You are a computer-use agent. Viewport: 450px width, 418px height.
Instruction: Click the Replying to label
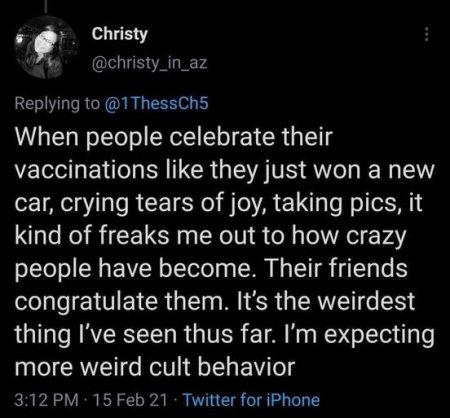point(57,104)
